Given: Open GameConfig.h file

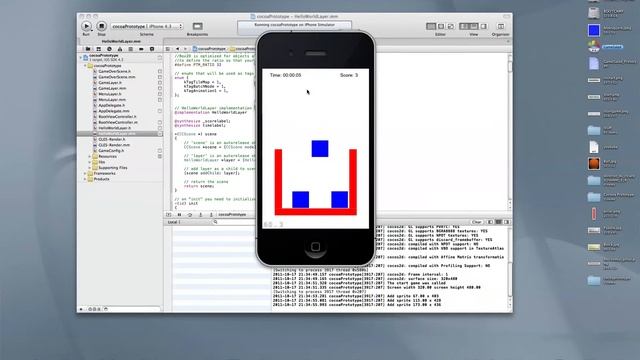Looking at the screenshot, I should click(111, 151).
